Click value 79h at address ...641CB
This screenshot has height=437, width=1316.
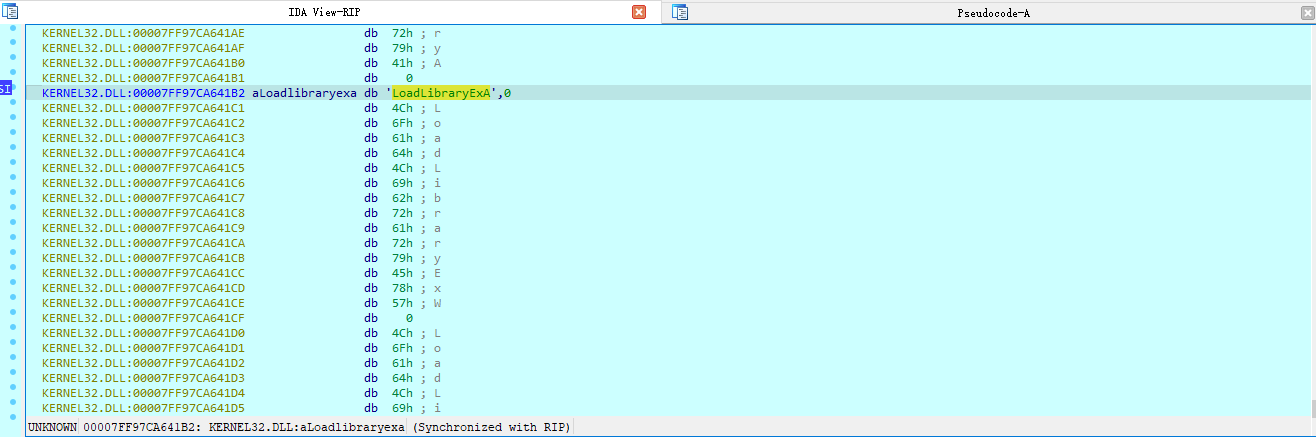pos(402,258)
